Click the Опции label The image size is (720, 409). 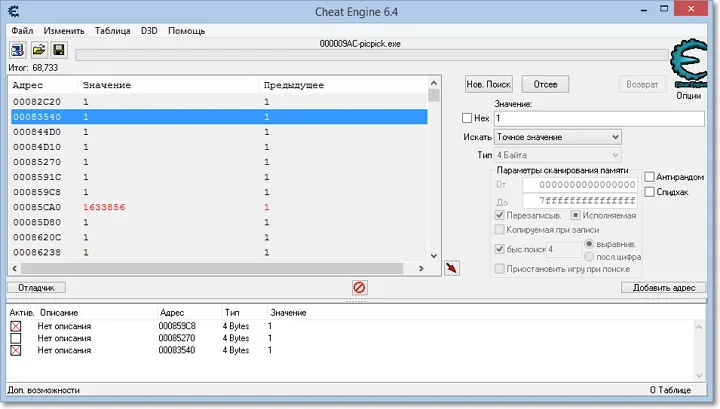(688, 96)
